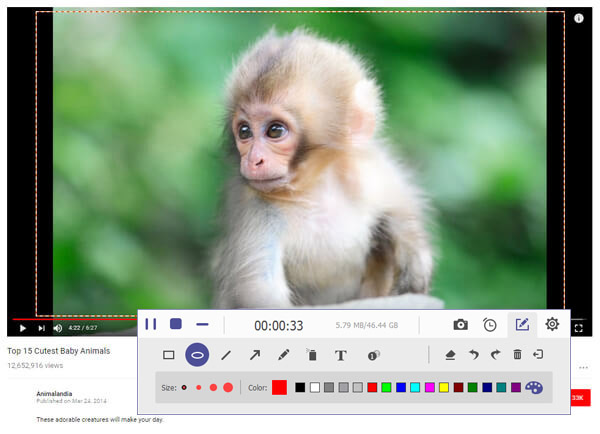The image size is (600, 434).
Task: Choose the largest brush size dot
Action: click(x=228, y=387)
